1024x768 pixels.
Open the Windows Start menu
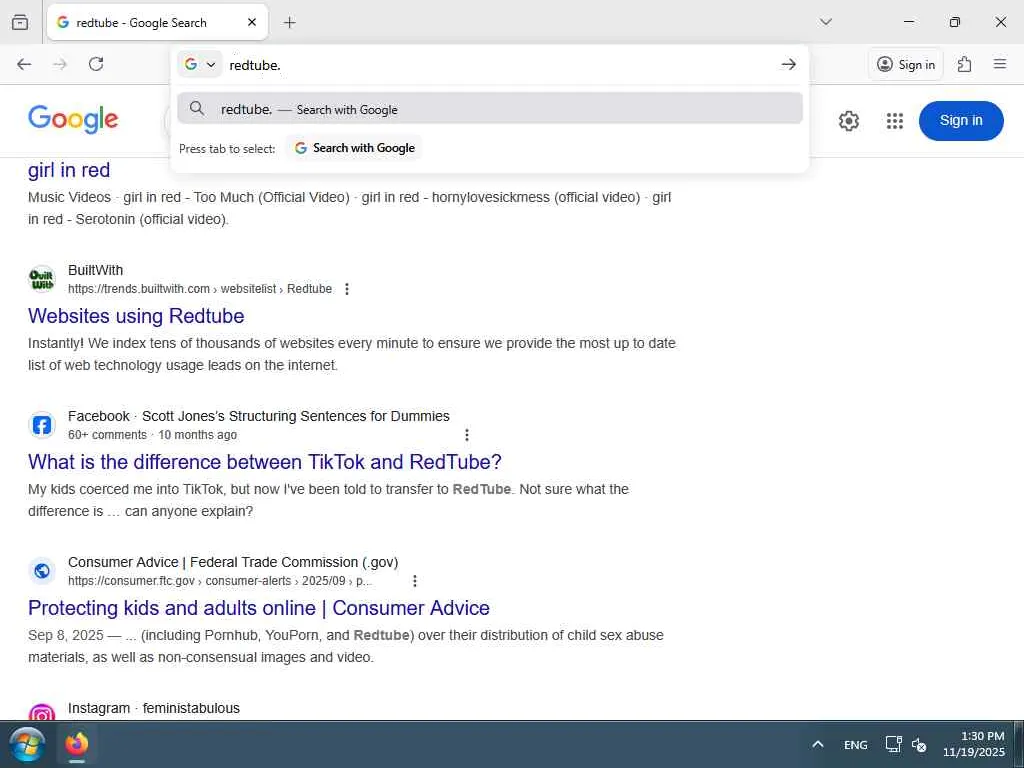pyautogui.click(x=27, y=744)
